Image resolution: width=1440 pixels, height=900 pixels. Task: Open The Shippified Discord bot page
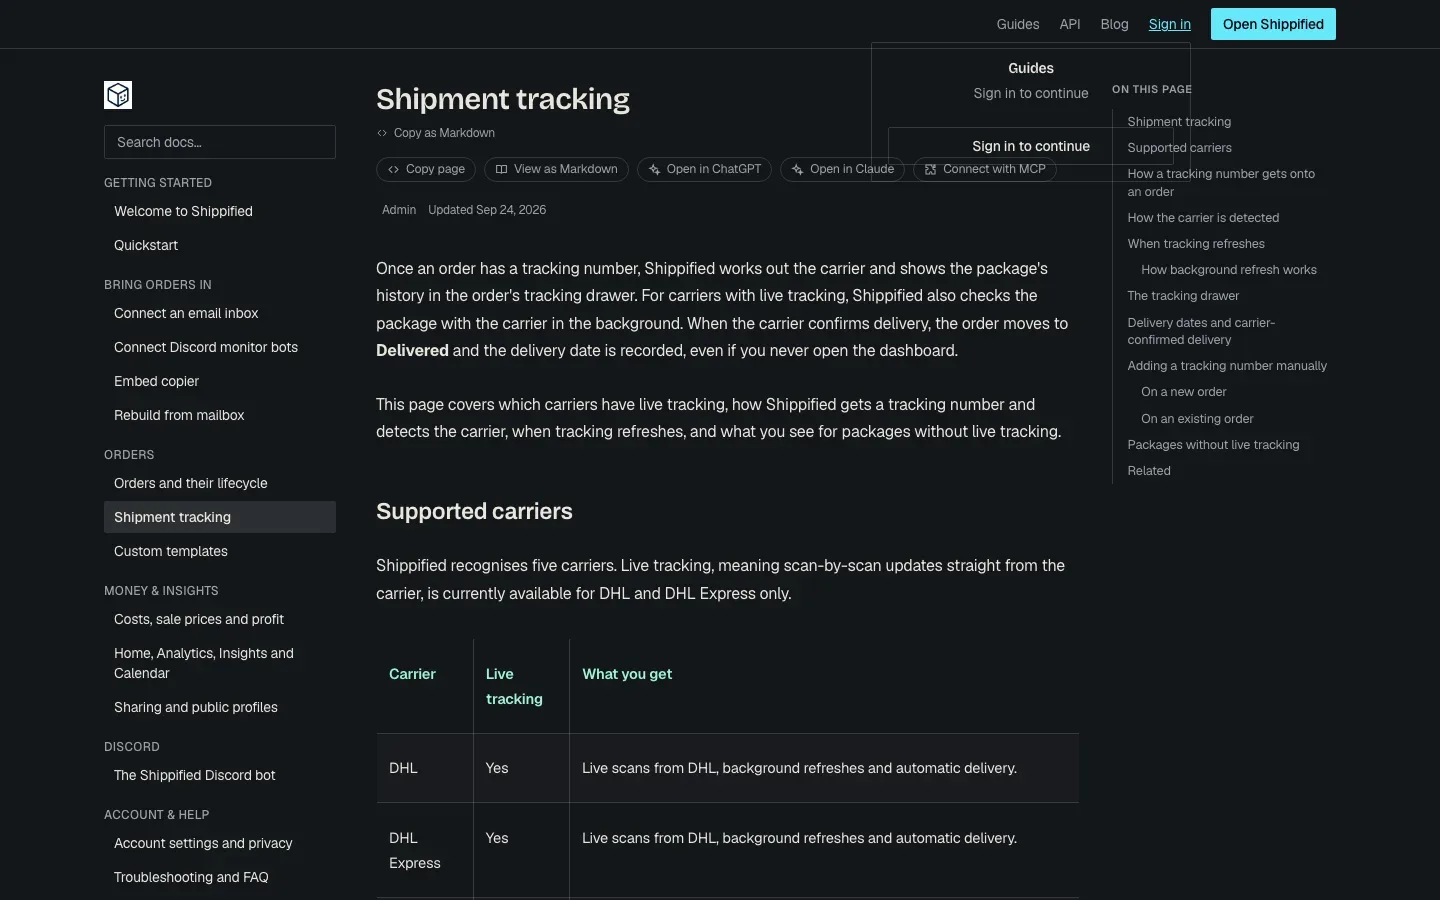pos(220,775)
